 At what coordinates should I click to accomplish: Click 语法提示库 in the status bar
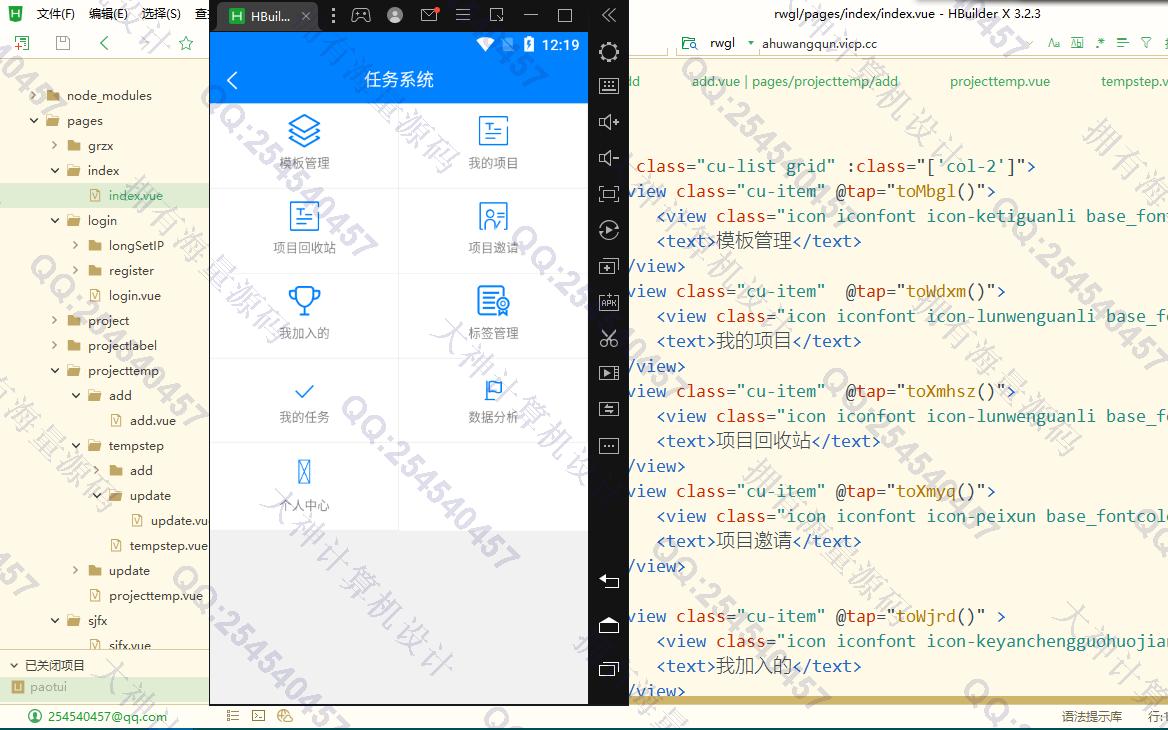tap(1091, 717)
